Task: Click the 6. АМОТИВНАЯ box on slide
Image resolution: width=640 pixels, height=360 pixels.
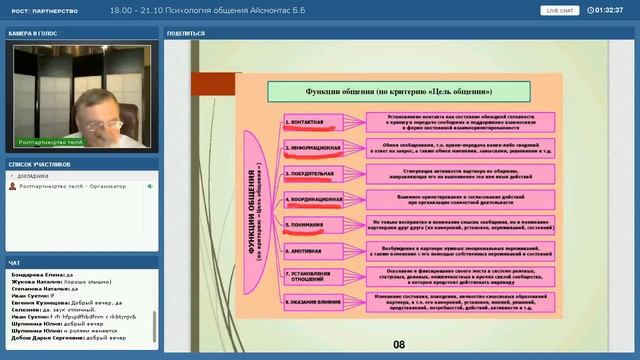Action: pos(313,251)
